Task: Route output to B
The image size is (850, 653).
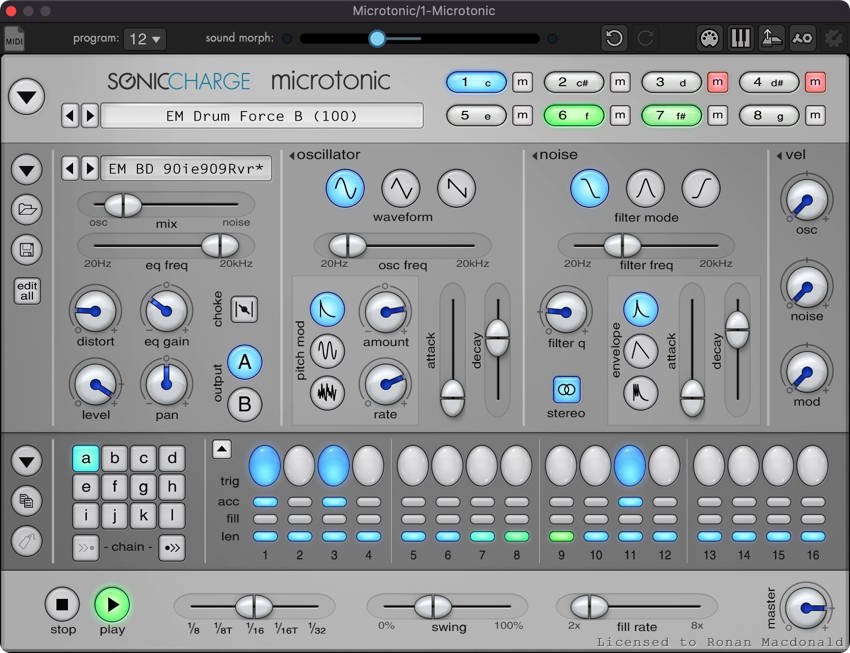Action: tap(244, 404)
